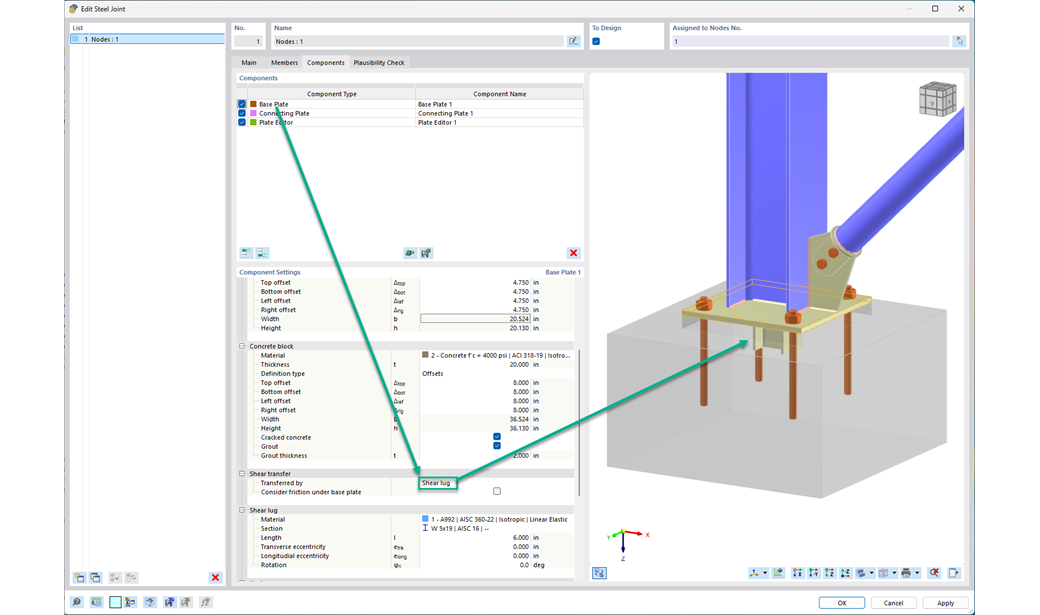Copy joint icon in List panel

96,577
